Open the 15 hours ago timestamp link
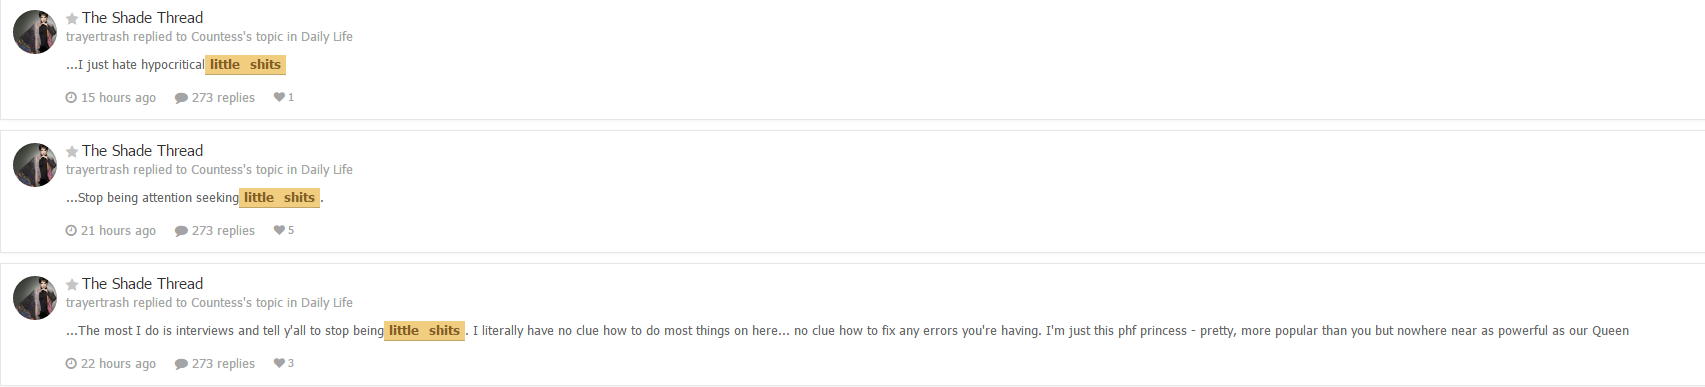Screen dimensions: 1705x387 (118, 98)
